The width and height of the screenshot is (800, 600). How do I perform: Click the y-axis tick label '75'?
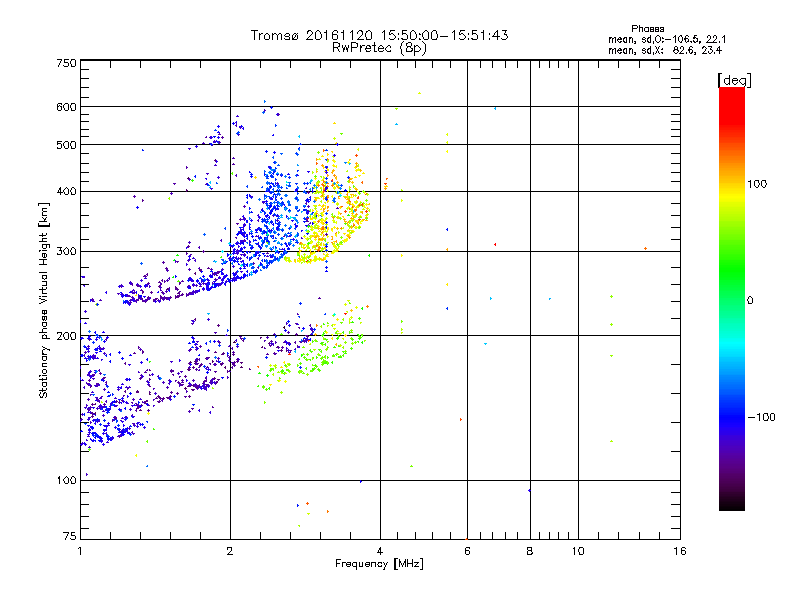point(70,536)
